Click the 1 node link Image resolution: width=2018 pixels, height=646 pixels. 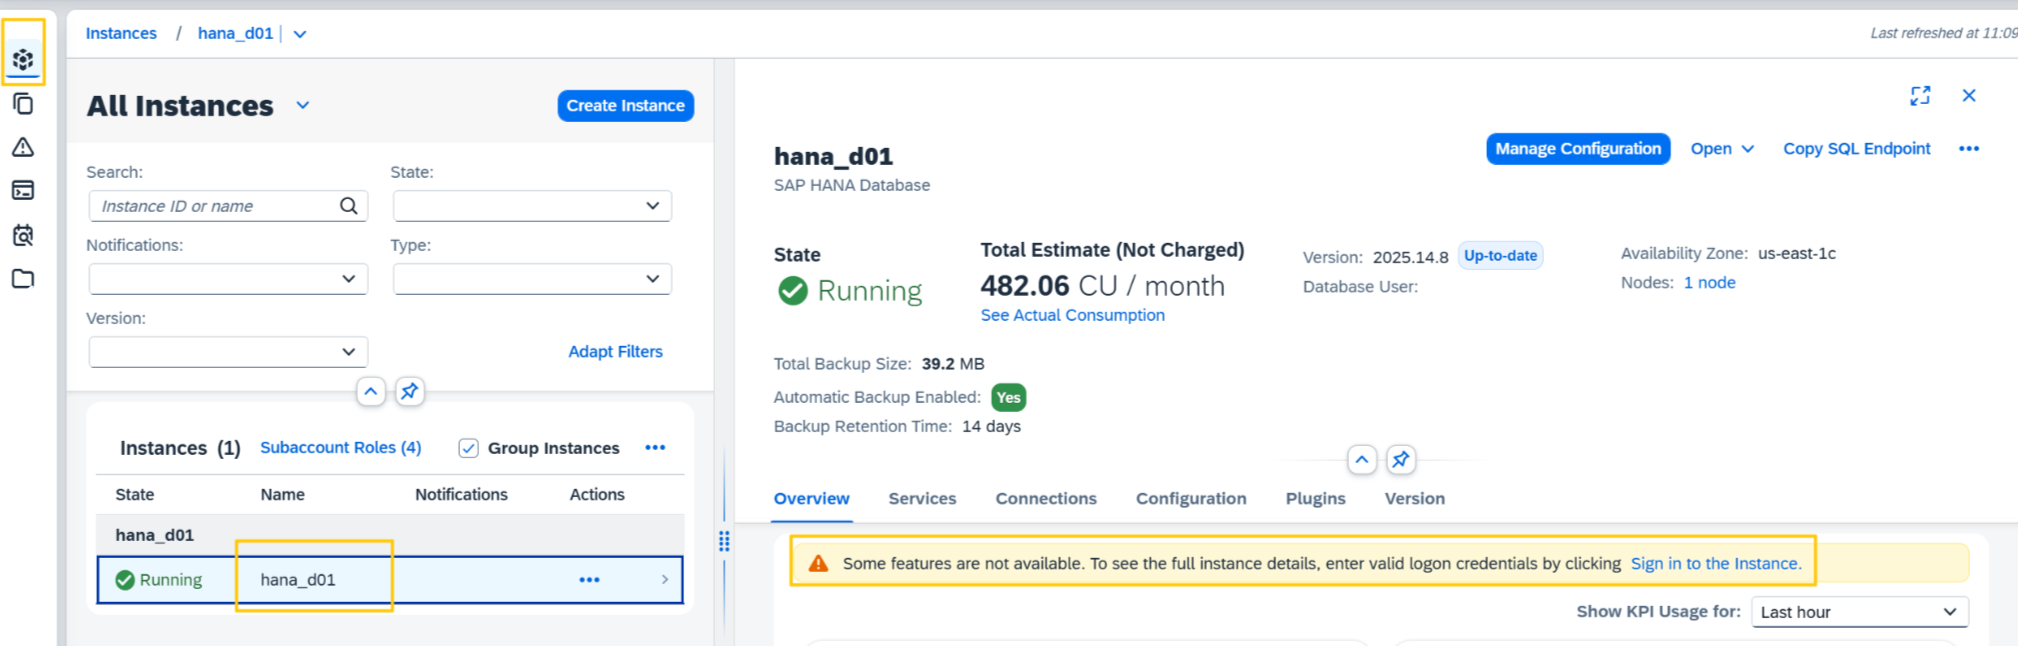click(x=1709, y=283)
